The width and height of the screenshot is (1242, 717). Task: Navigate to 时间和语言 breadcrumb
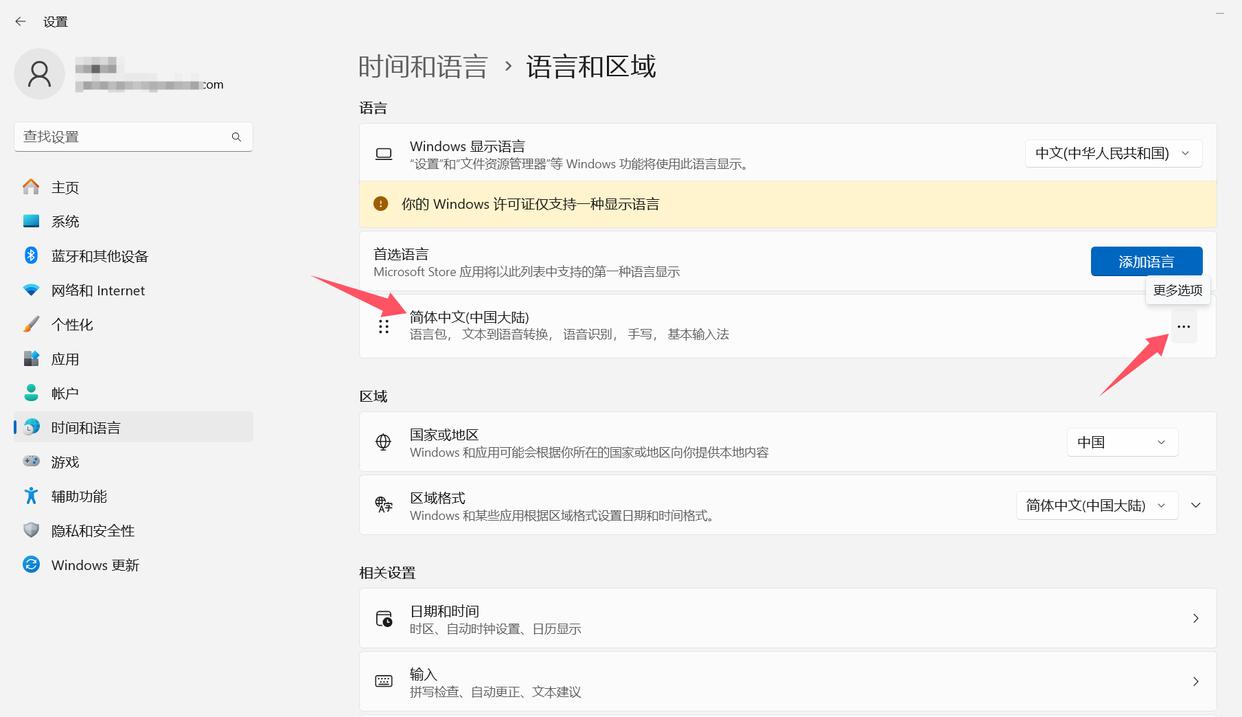coord(423,67)
